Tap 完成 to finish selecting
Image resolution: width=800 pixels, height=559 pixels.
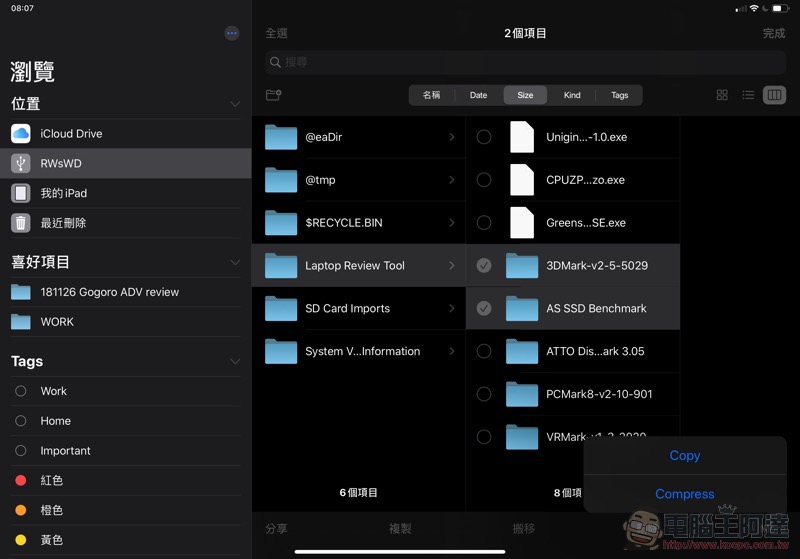click(774, 34)
